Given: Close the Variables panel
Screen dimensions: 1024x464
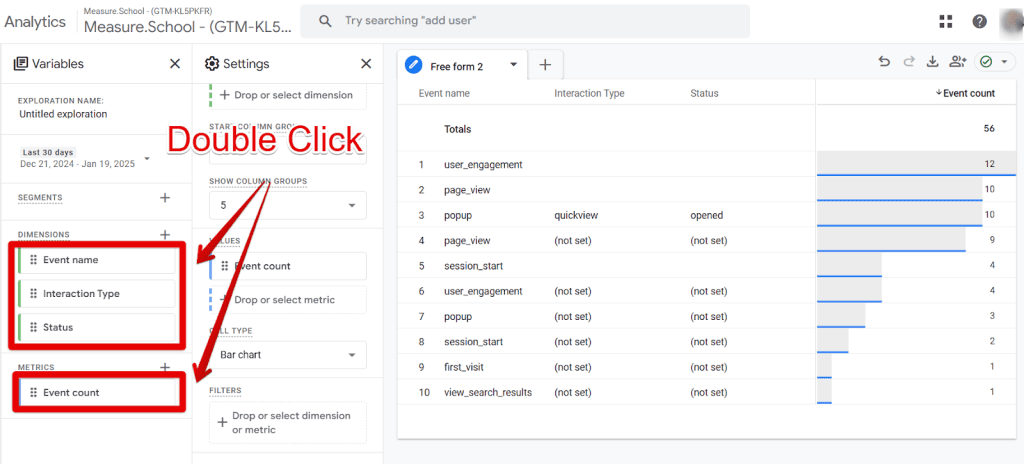Looking at the screenshot, I should point(175,63).
